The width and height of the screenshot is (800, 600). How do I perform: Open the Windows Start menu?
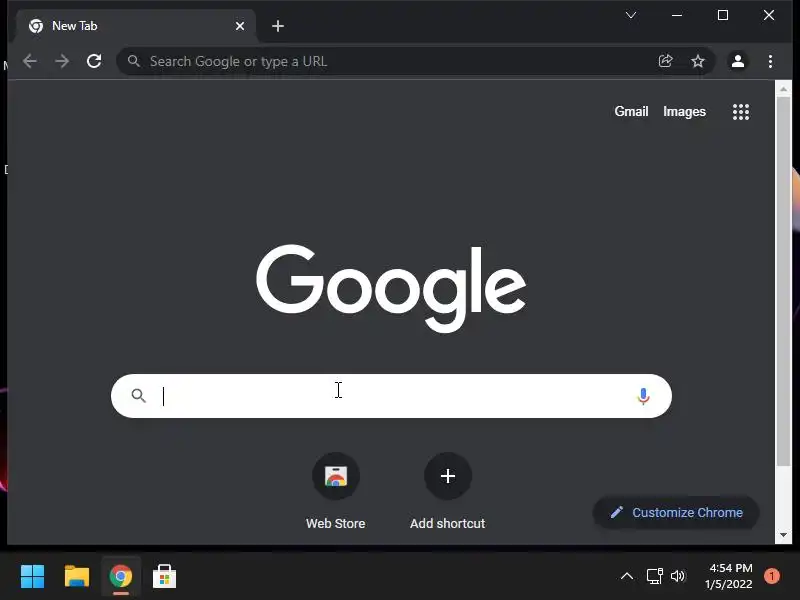click(33, 577)
